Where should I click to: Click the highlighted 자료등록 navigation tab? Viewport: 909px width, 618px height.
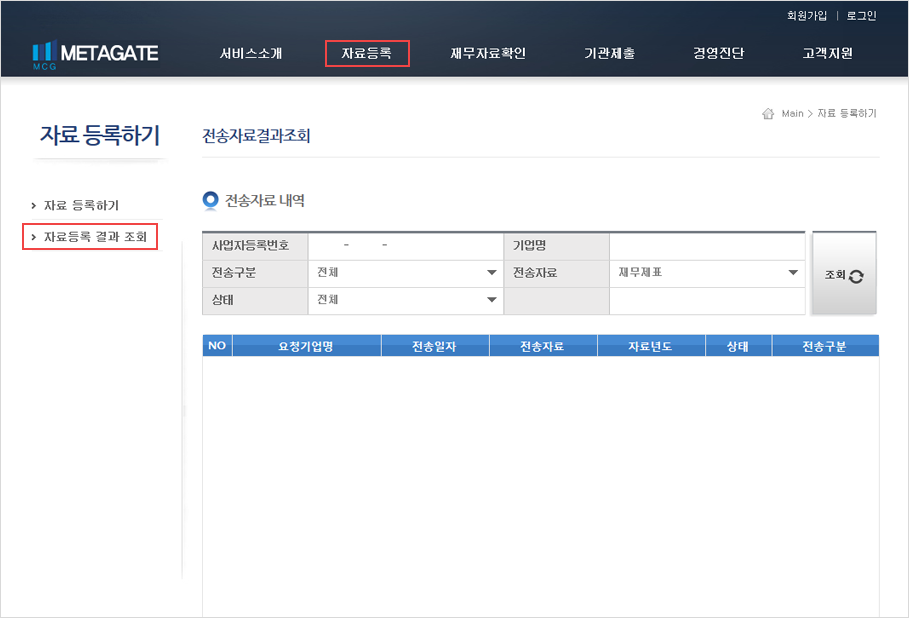coord(367,54)
